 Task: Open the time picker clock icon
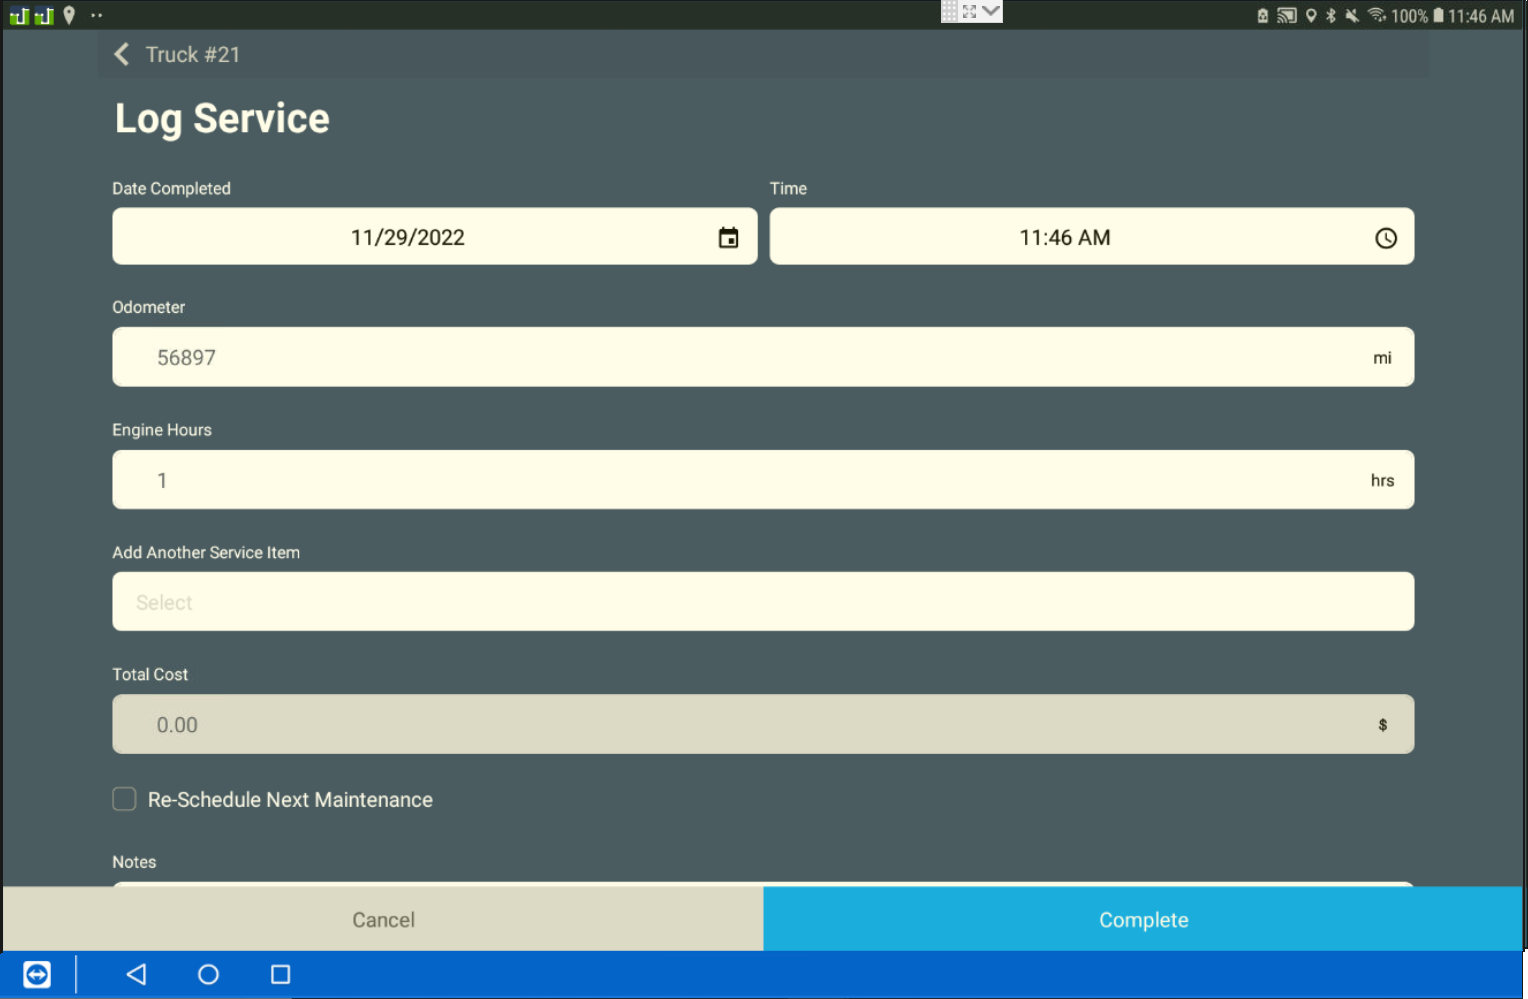tap(1385, 237)
